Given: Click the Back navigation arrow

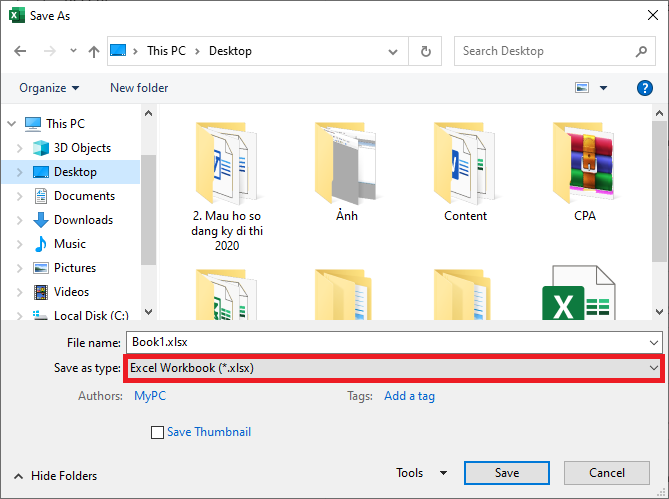Looking at the screenshot, I should [x=20, y=51].
